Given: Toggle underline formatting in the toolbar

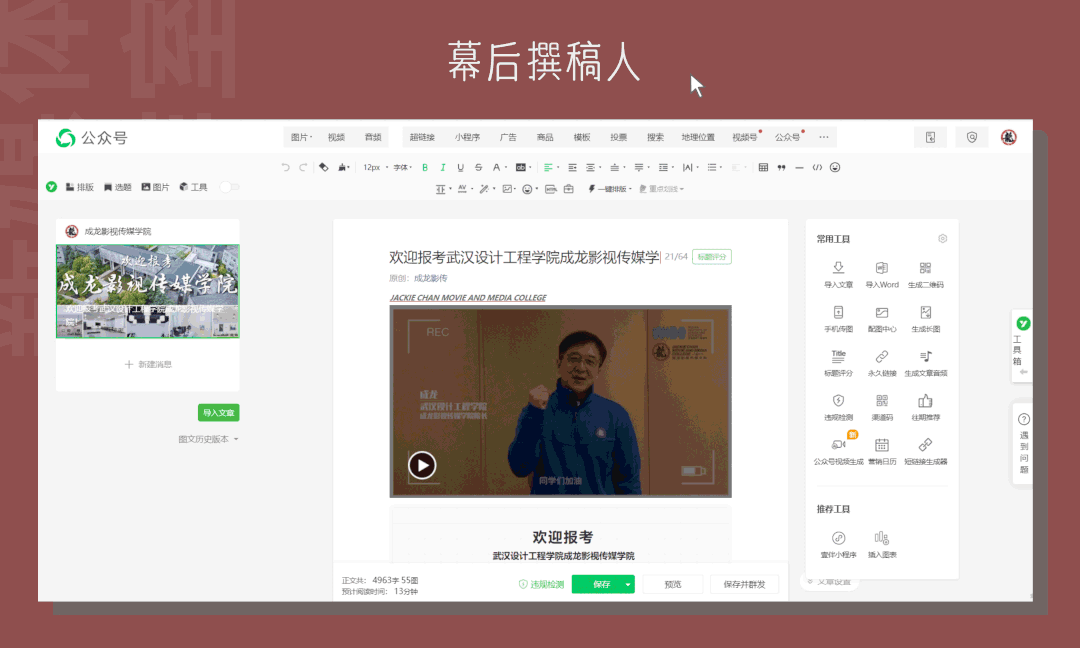Looking at the screenshot, I should [x=460, y=167].
